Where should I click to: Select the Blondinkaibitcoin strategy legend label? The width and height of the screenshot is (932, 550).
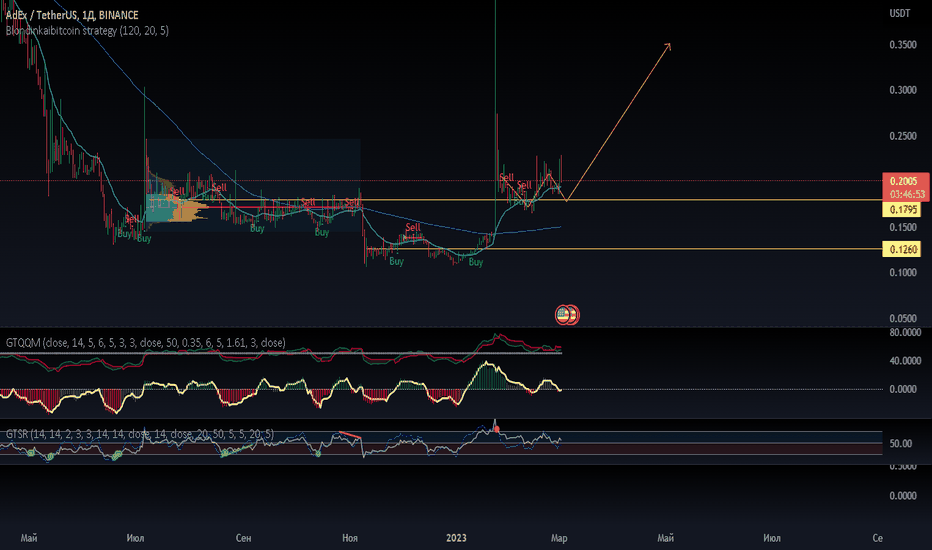pyautogui.click(x=87, y=30)
